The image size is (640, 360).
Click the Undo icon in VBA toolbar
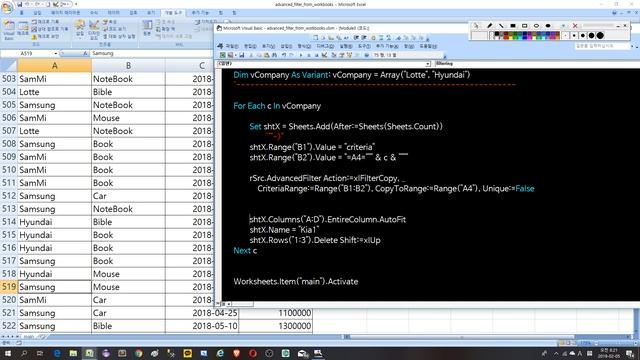coord(284,55)
